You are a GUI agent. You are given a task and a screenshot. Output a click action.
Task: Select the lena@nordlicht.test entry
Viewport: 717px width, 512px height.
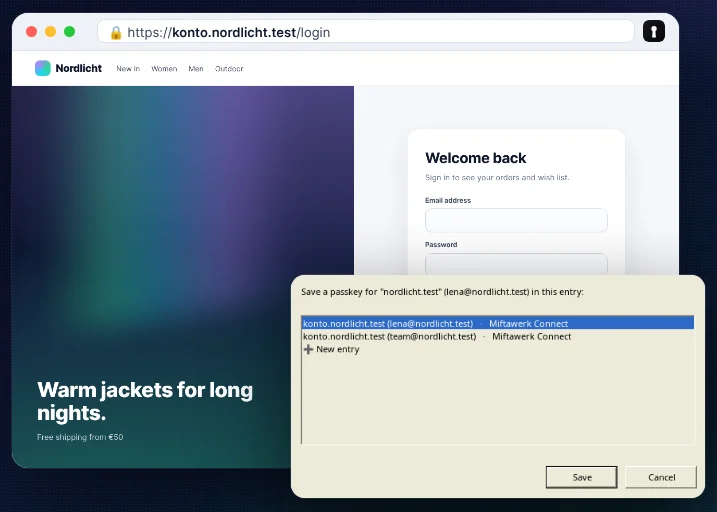(498, 323)
